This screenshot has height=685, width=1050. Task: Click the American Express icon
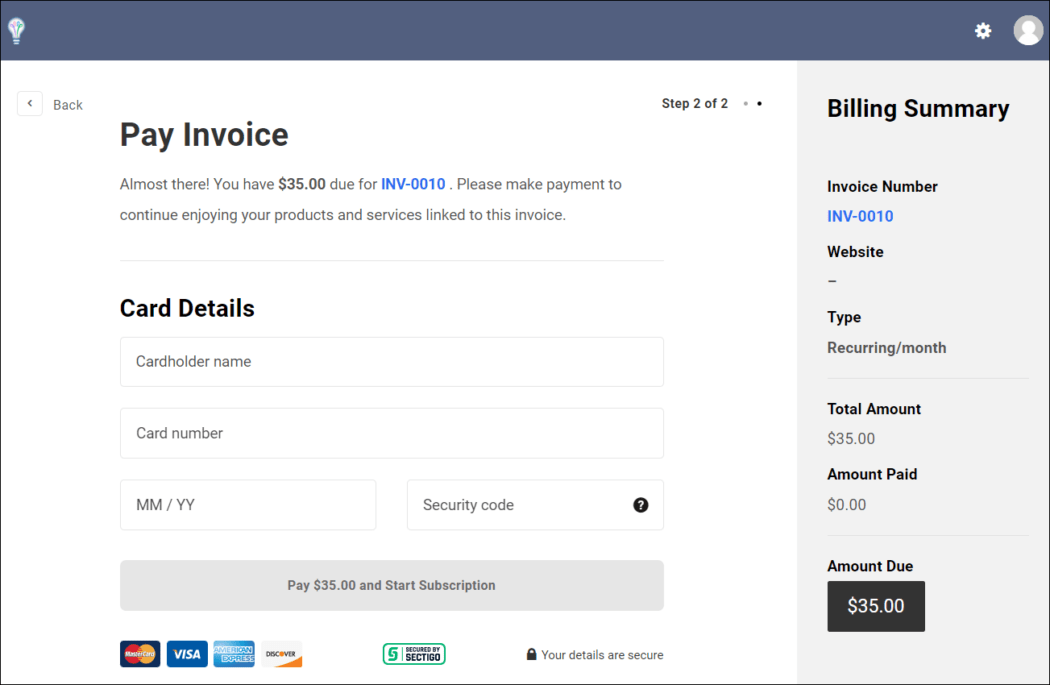pos(234,654)
